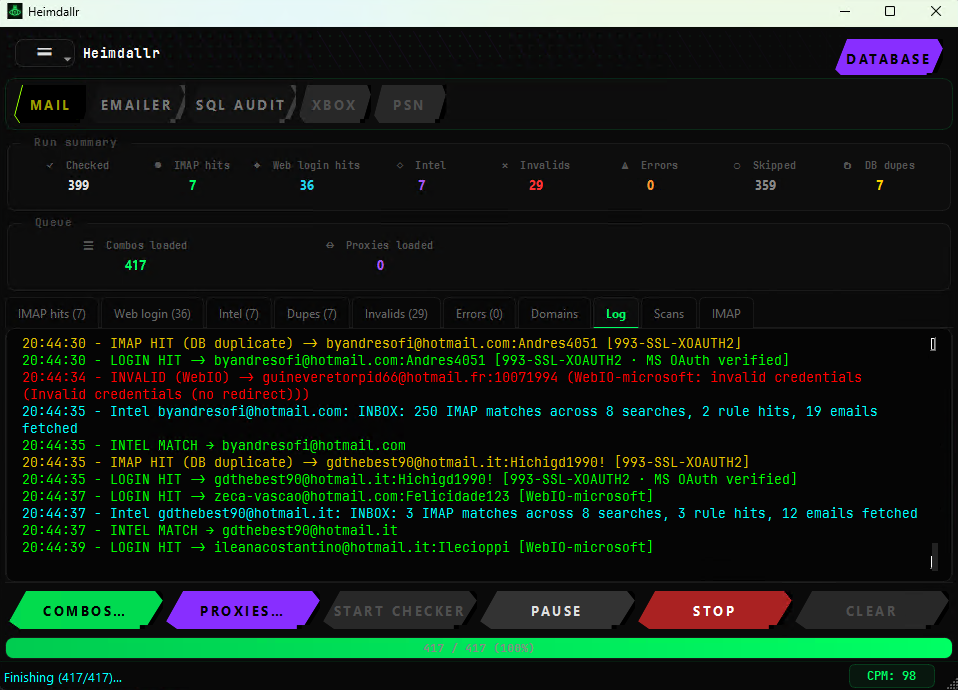The image size is (958, 690).
Task: Show the Dupes (7) tab
Action: tap(312, 314)
